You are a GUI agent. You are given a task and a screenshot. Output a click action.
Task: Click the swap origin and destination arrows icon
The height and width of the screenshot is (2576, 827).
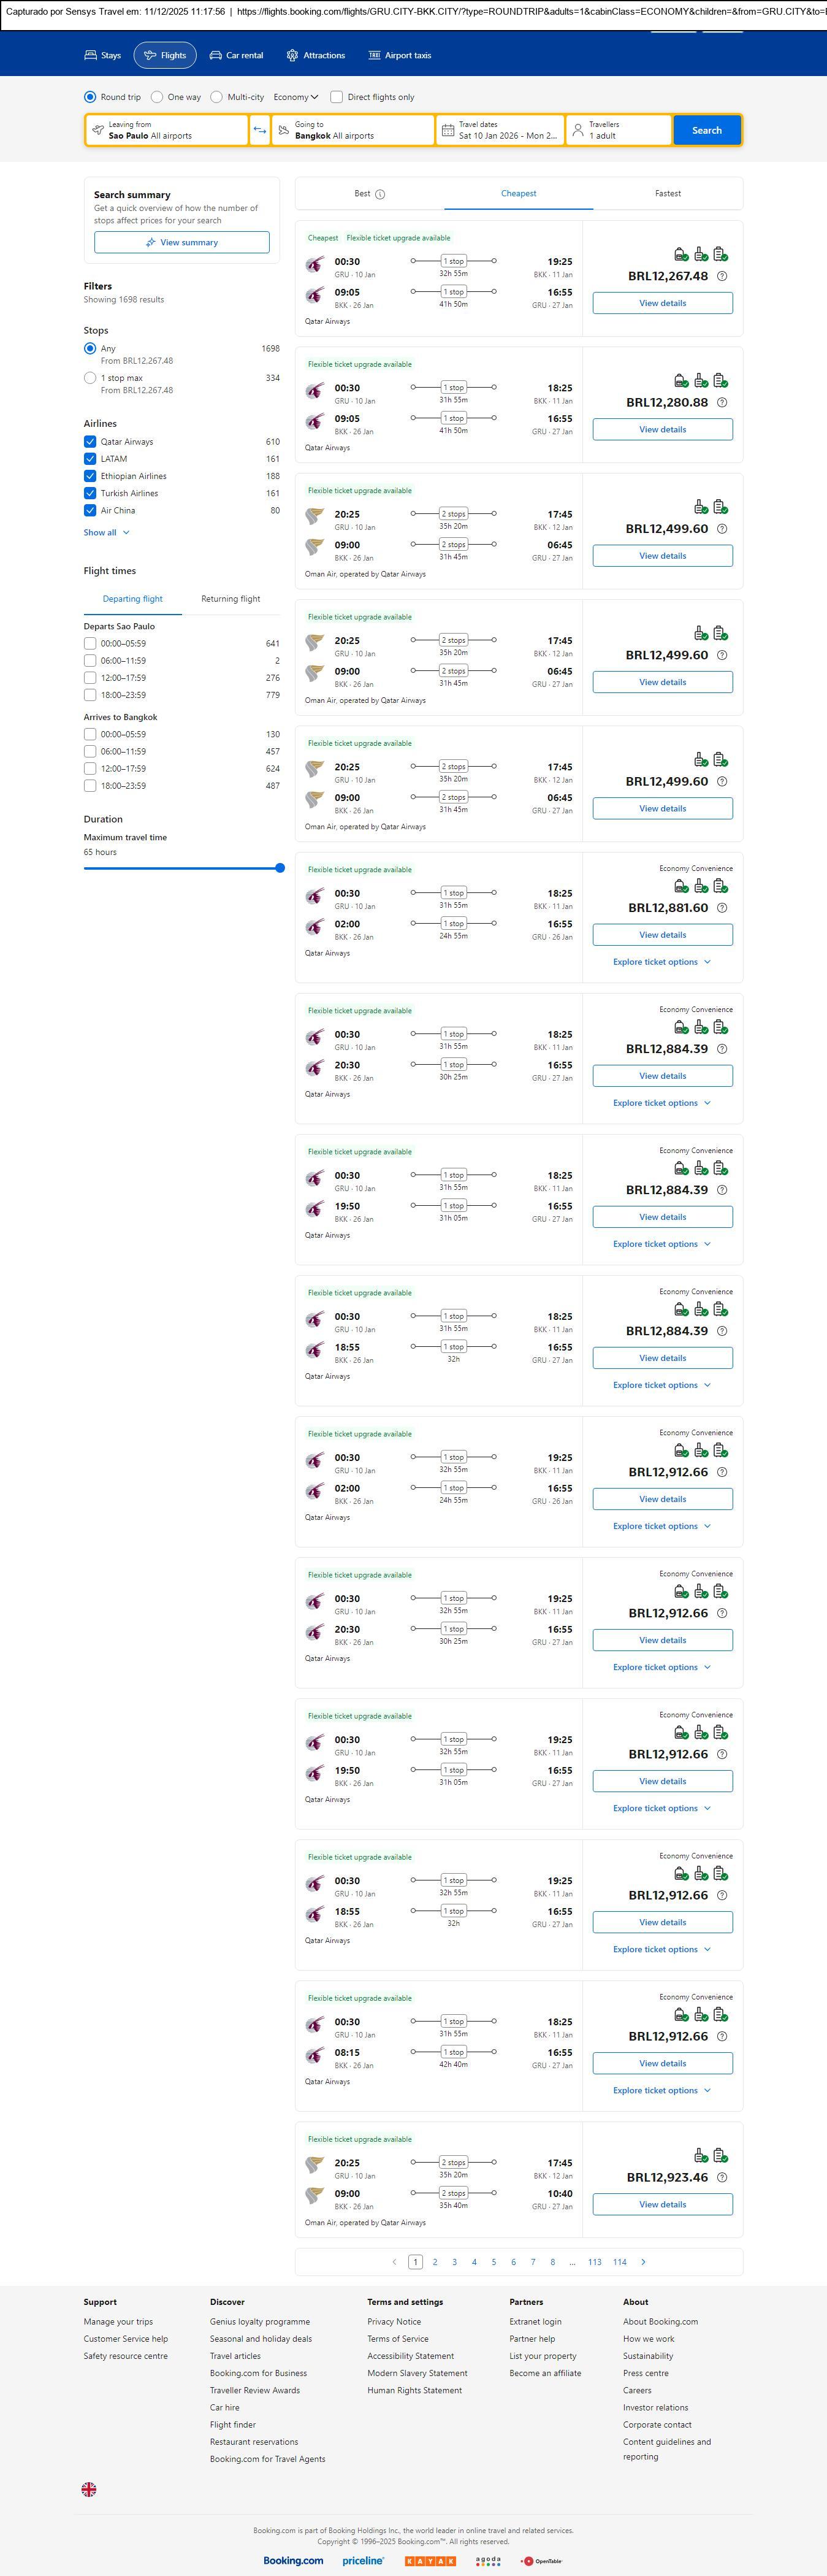(259, 130)
